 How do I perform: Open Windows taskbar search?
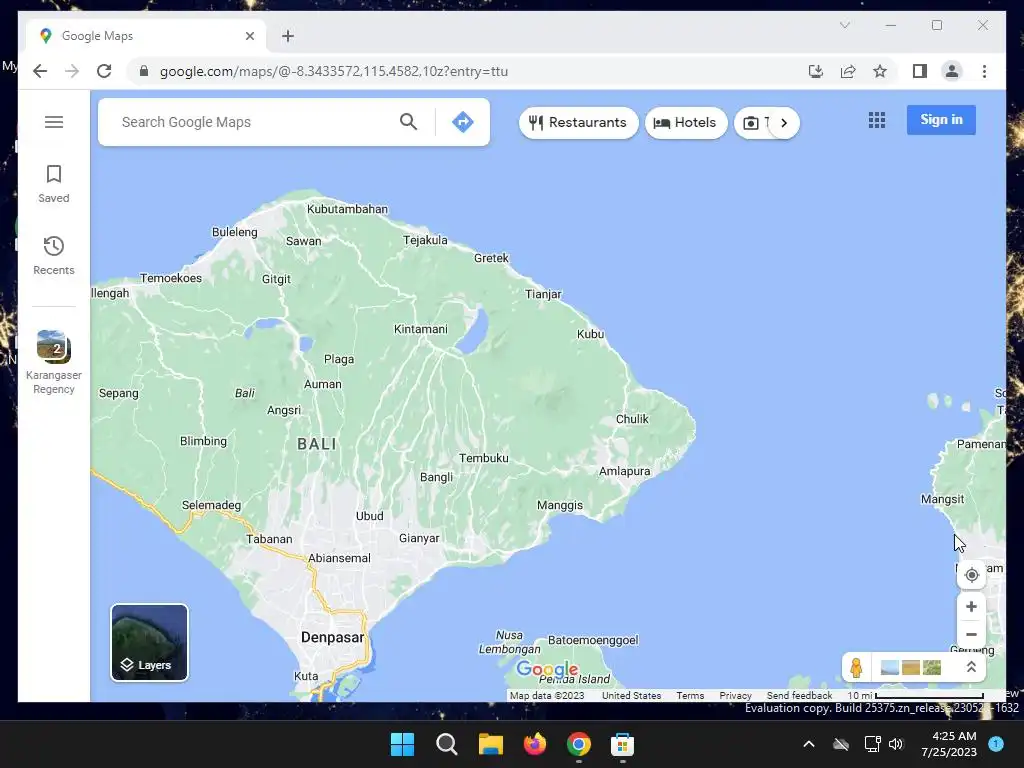tap(447, 744)
